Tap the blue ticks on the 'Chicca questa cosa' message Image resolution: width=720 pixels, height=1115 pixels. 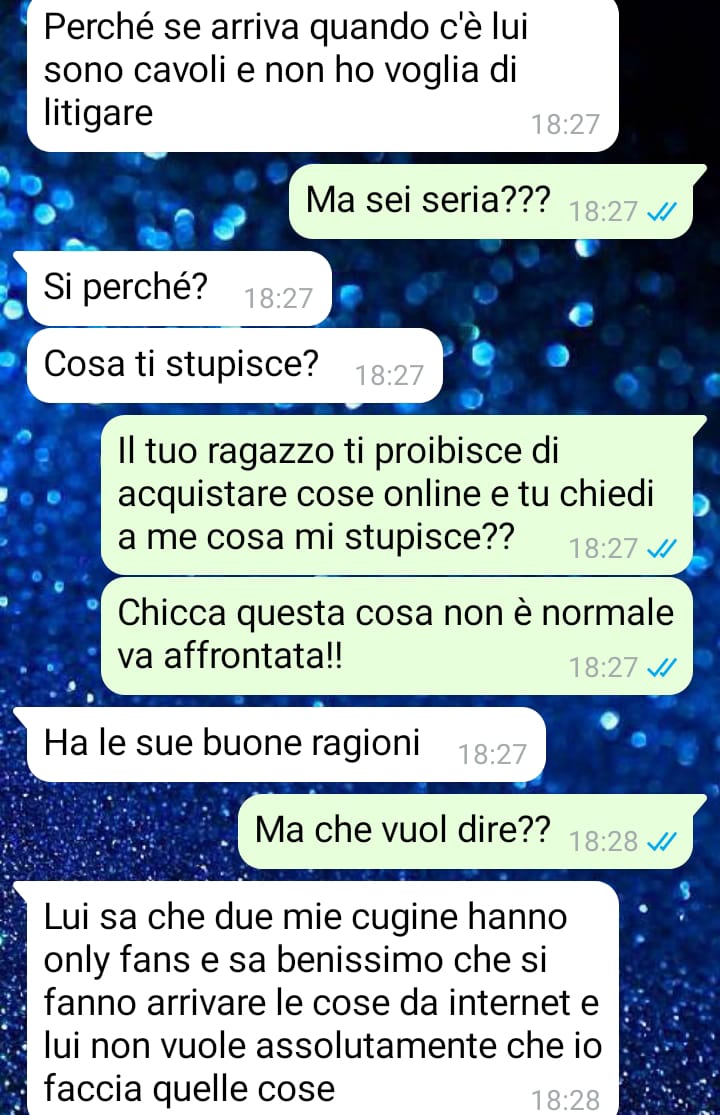coord(661,667)
